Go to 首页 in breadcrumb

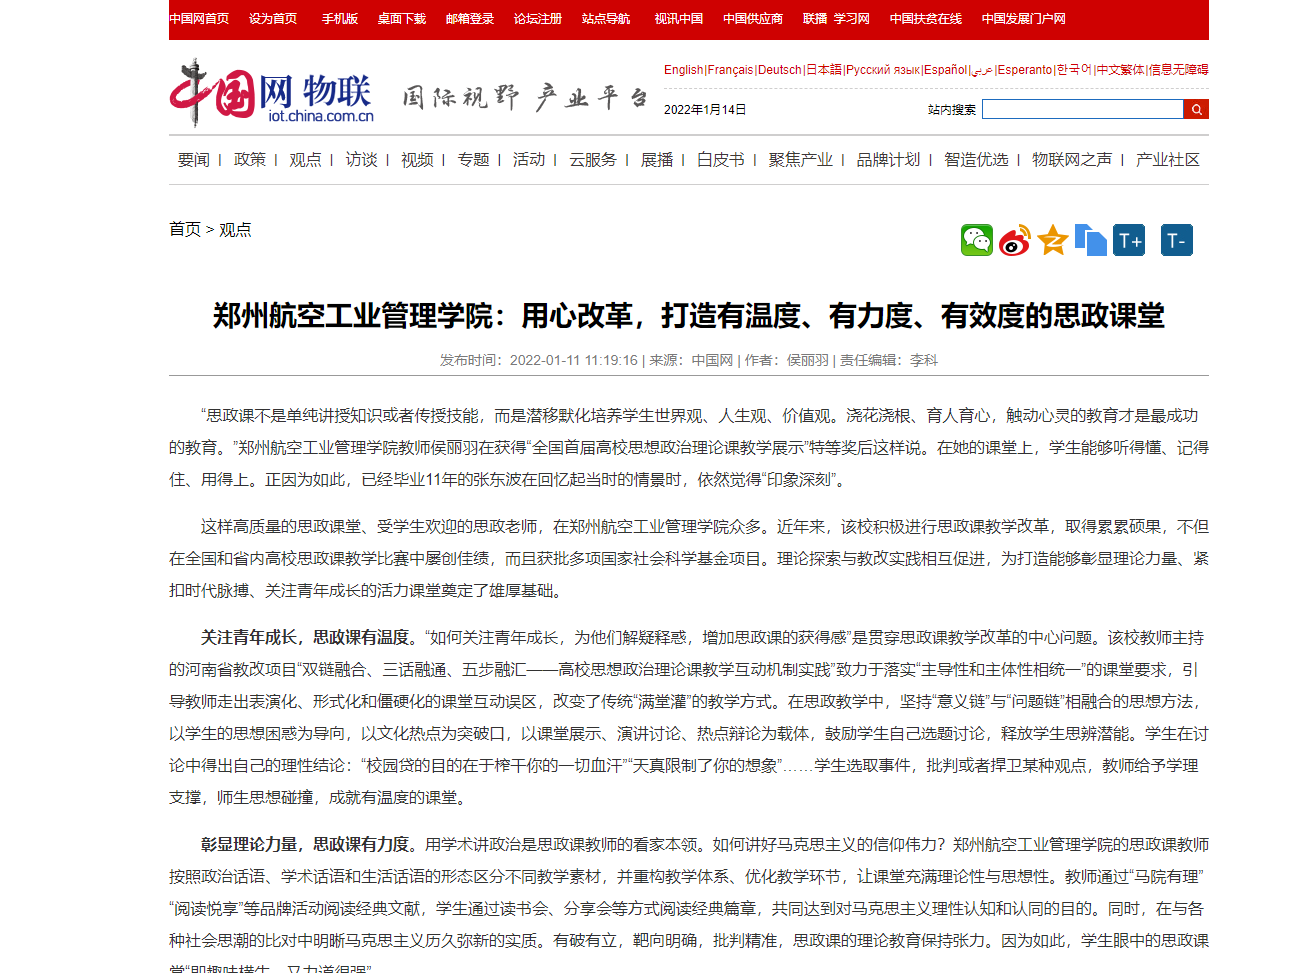(185, 230)
